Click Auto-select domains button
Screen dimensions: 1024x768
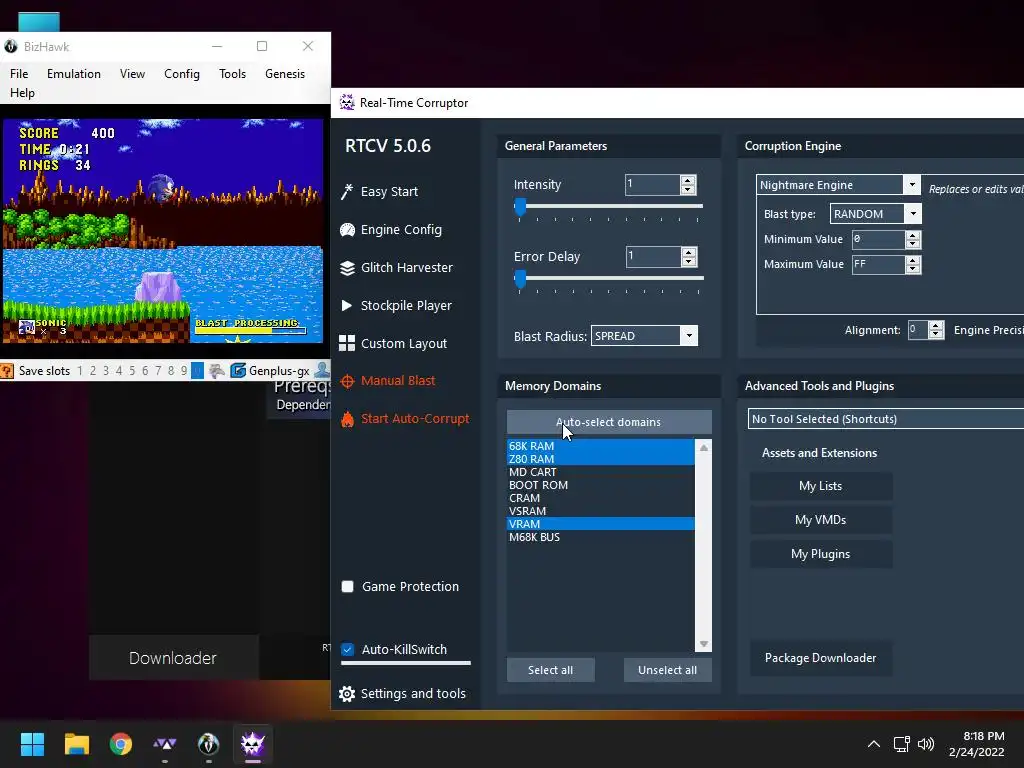609,422
